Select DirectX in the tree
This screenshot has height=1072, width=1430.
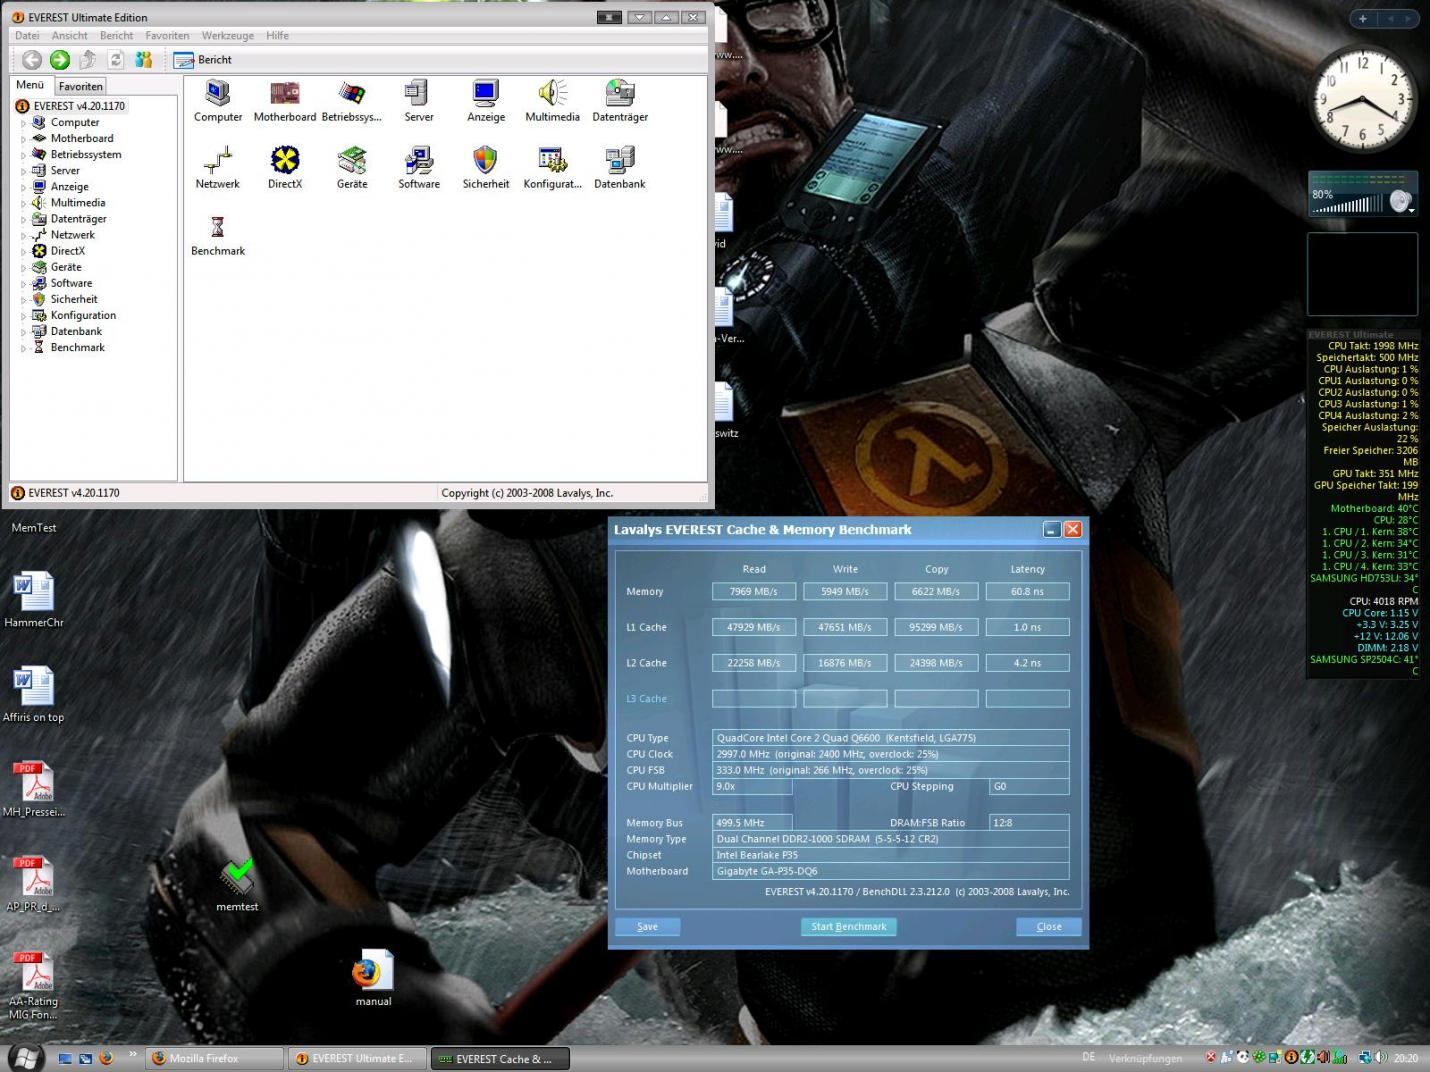point(67,251)
